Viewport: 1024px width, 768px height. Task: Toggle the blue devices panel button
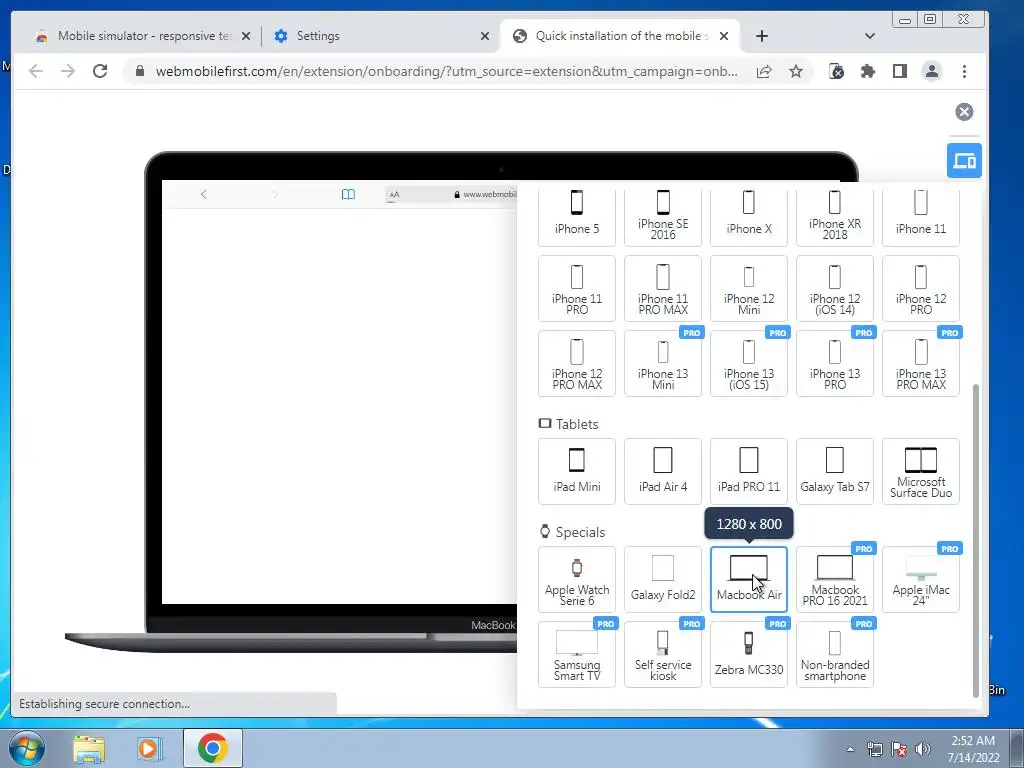(964, 160)
